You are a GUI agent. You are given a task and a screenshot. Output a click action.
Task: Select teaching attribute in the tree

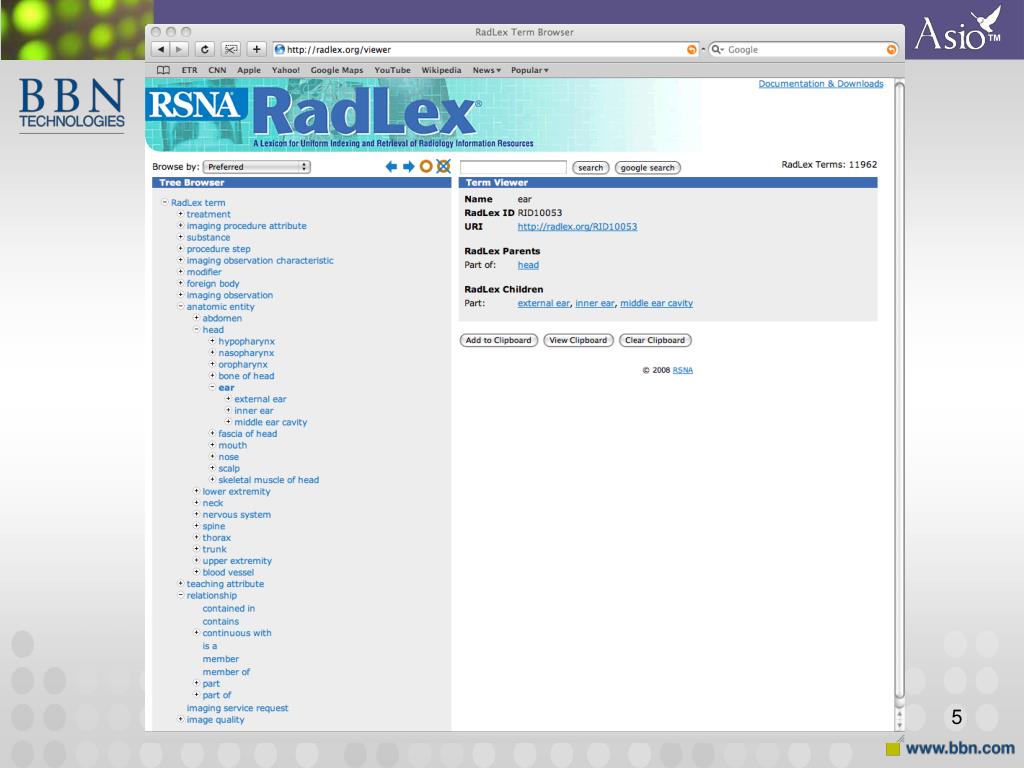tap(225, 584)
